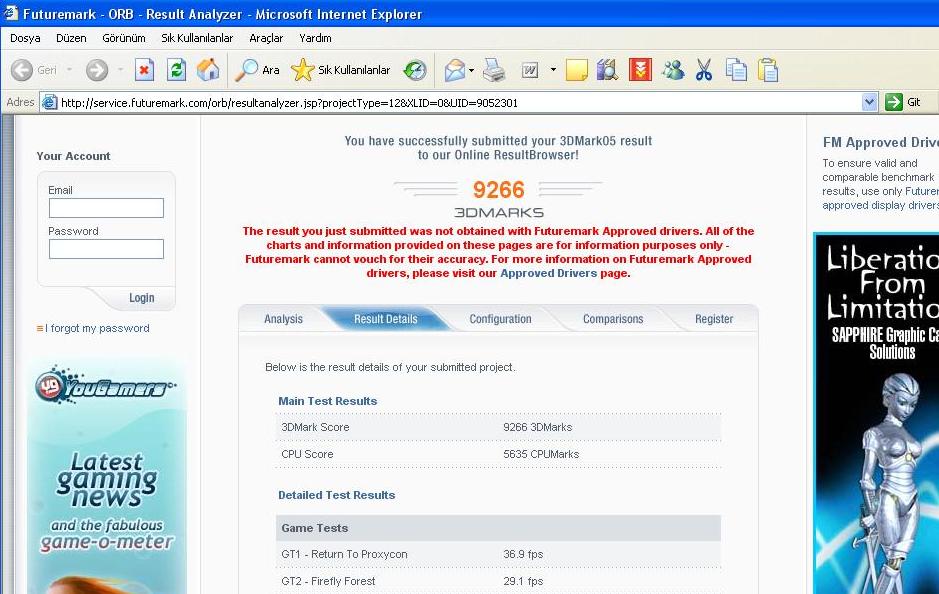The image size is (939, 594).
Task: Click the 'CPU Score' row label
Action: click(307, 454)
